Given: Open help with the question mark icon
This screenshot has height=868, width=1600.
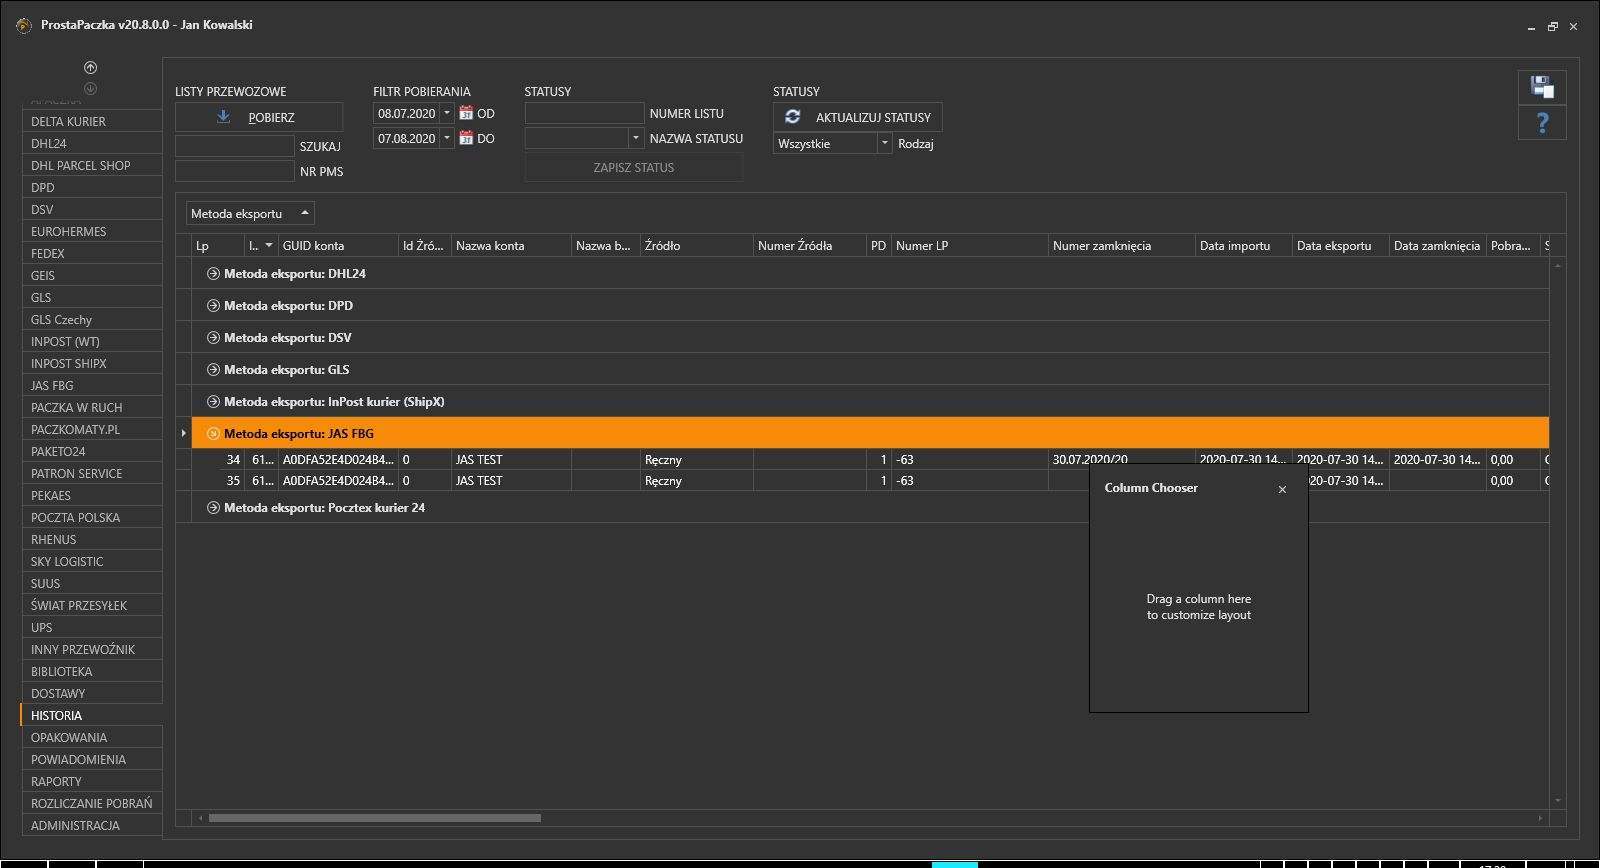Looking at the screenshot, I should click(x=1542, y=123).
